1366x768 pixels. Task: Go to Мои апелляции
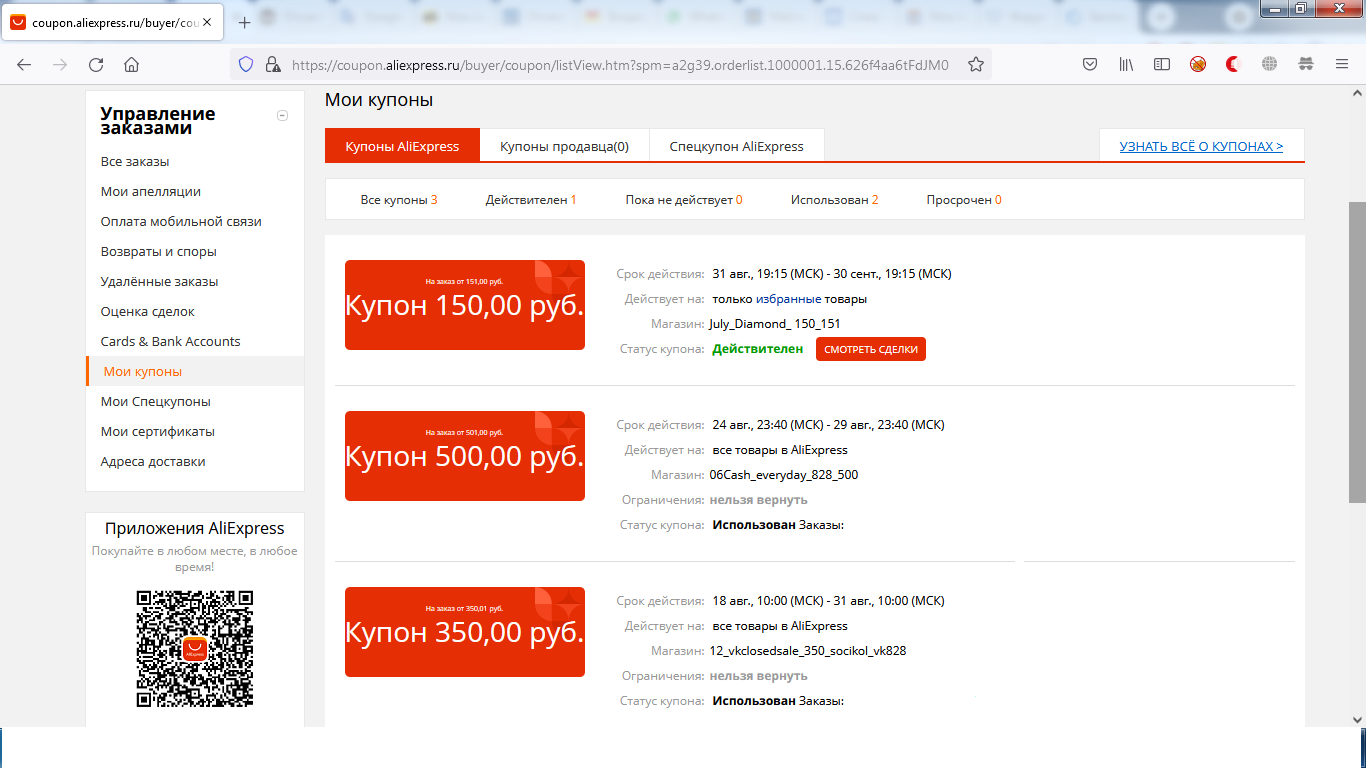[151, 192]
